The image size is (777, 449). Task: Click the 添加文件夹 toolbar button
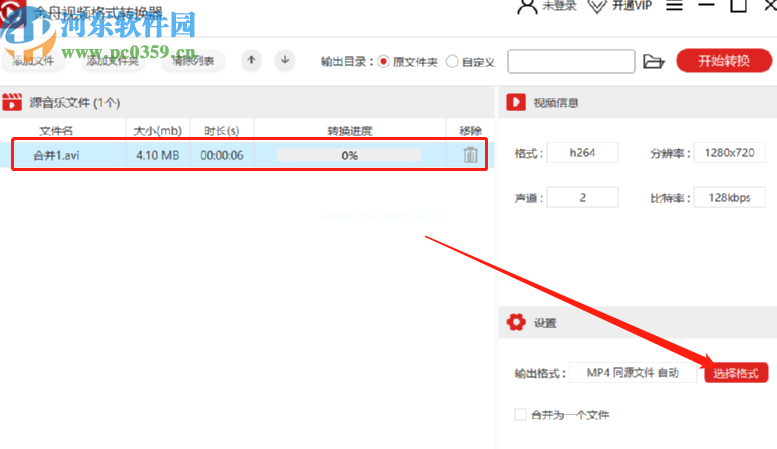click(111, 61)
